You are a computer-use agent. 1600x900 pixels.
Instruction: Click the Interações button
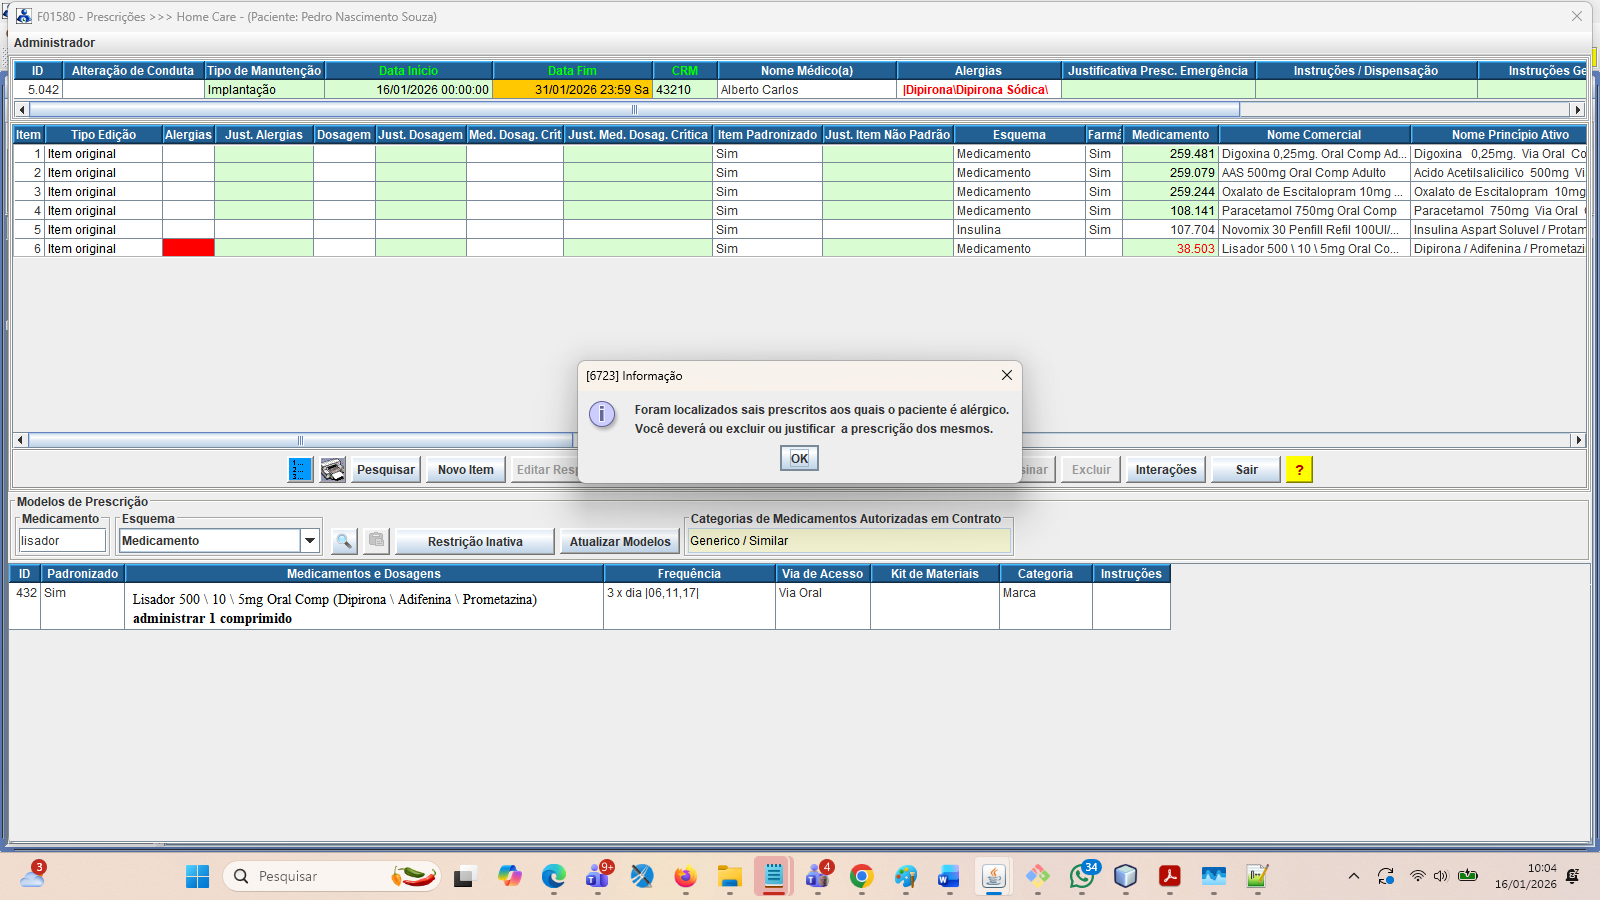coord(1166,470)
